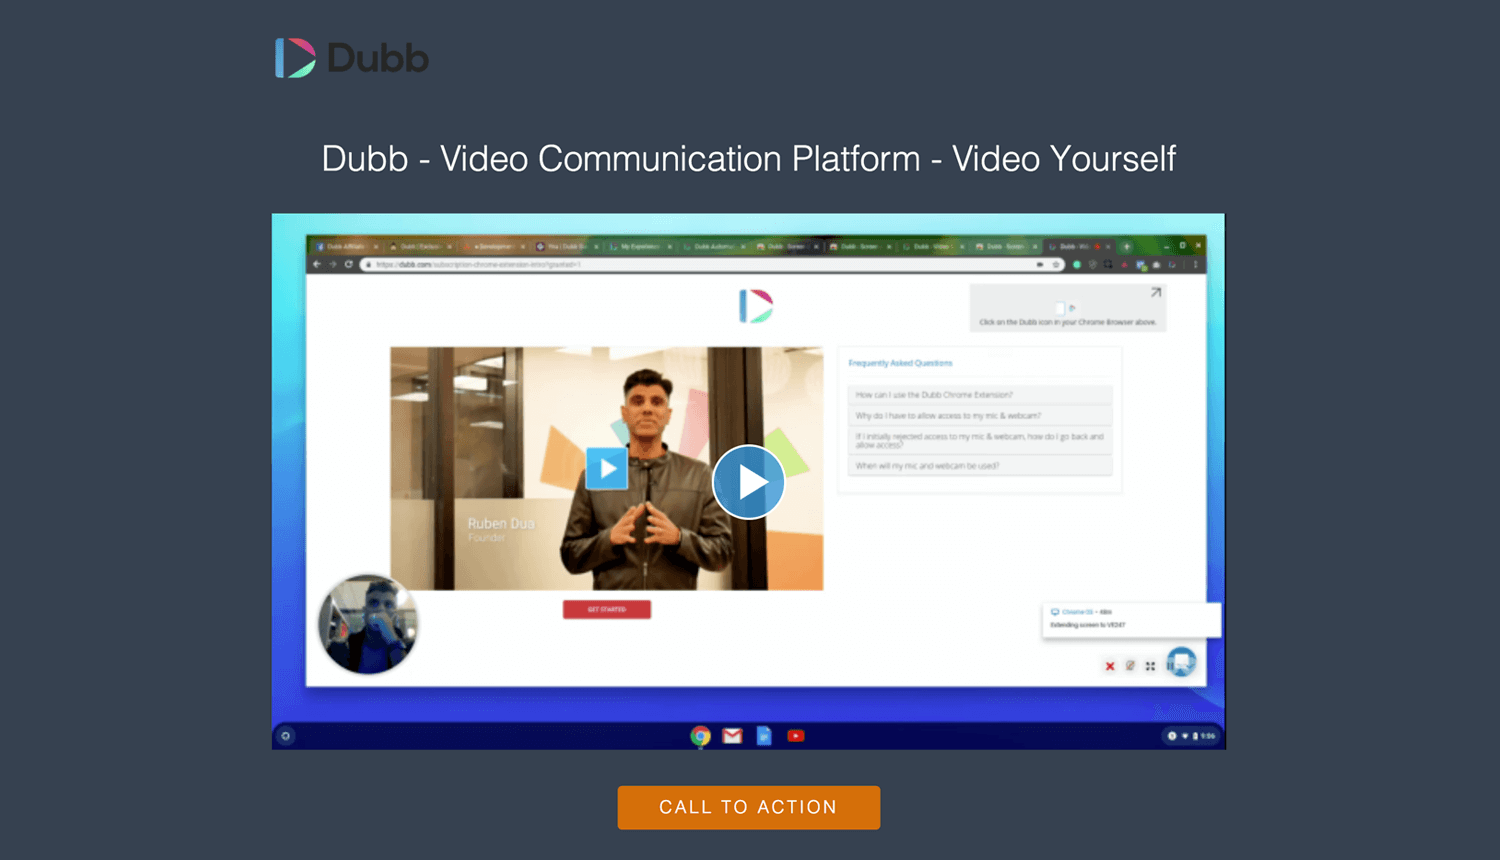This screenshot has width=1500, height=860.
Task: Open YouTube from the Chrome shelf
Action: (x=795, y=735)
